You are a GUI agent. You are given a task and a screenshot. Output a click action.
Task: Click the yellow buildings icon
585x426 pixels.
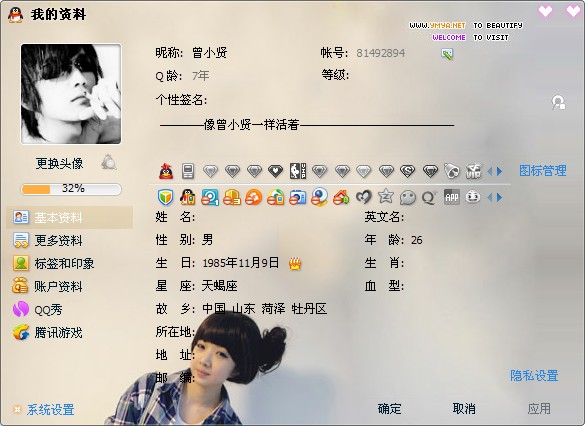[232, 197]
